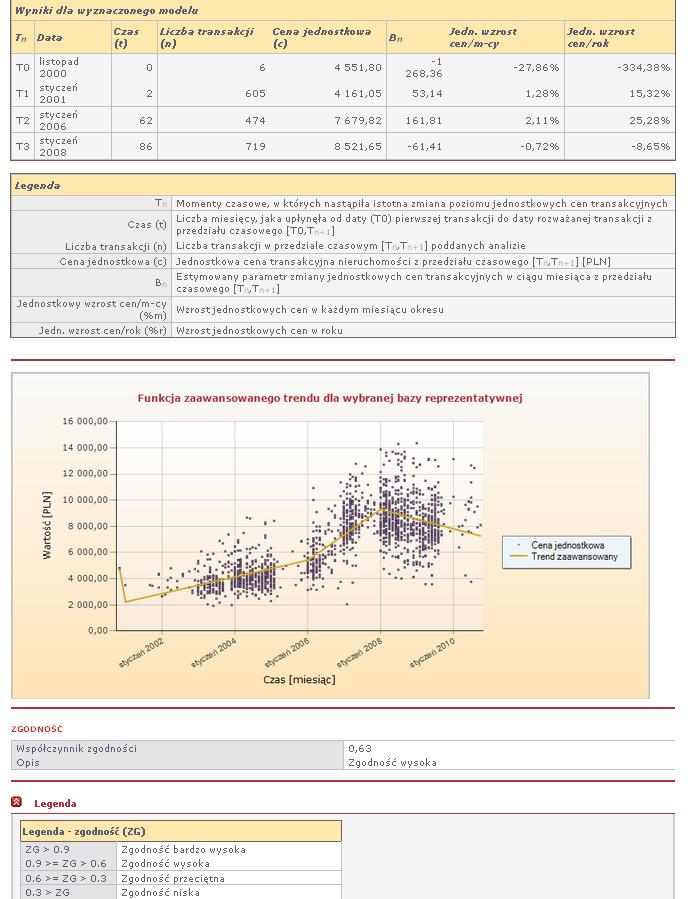Click the 'Cena jednostkowa (c)' column header
Image resolution: width=688 pixels, height=899 pixels.
322,37
